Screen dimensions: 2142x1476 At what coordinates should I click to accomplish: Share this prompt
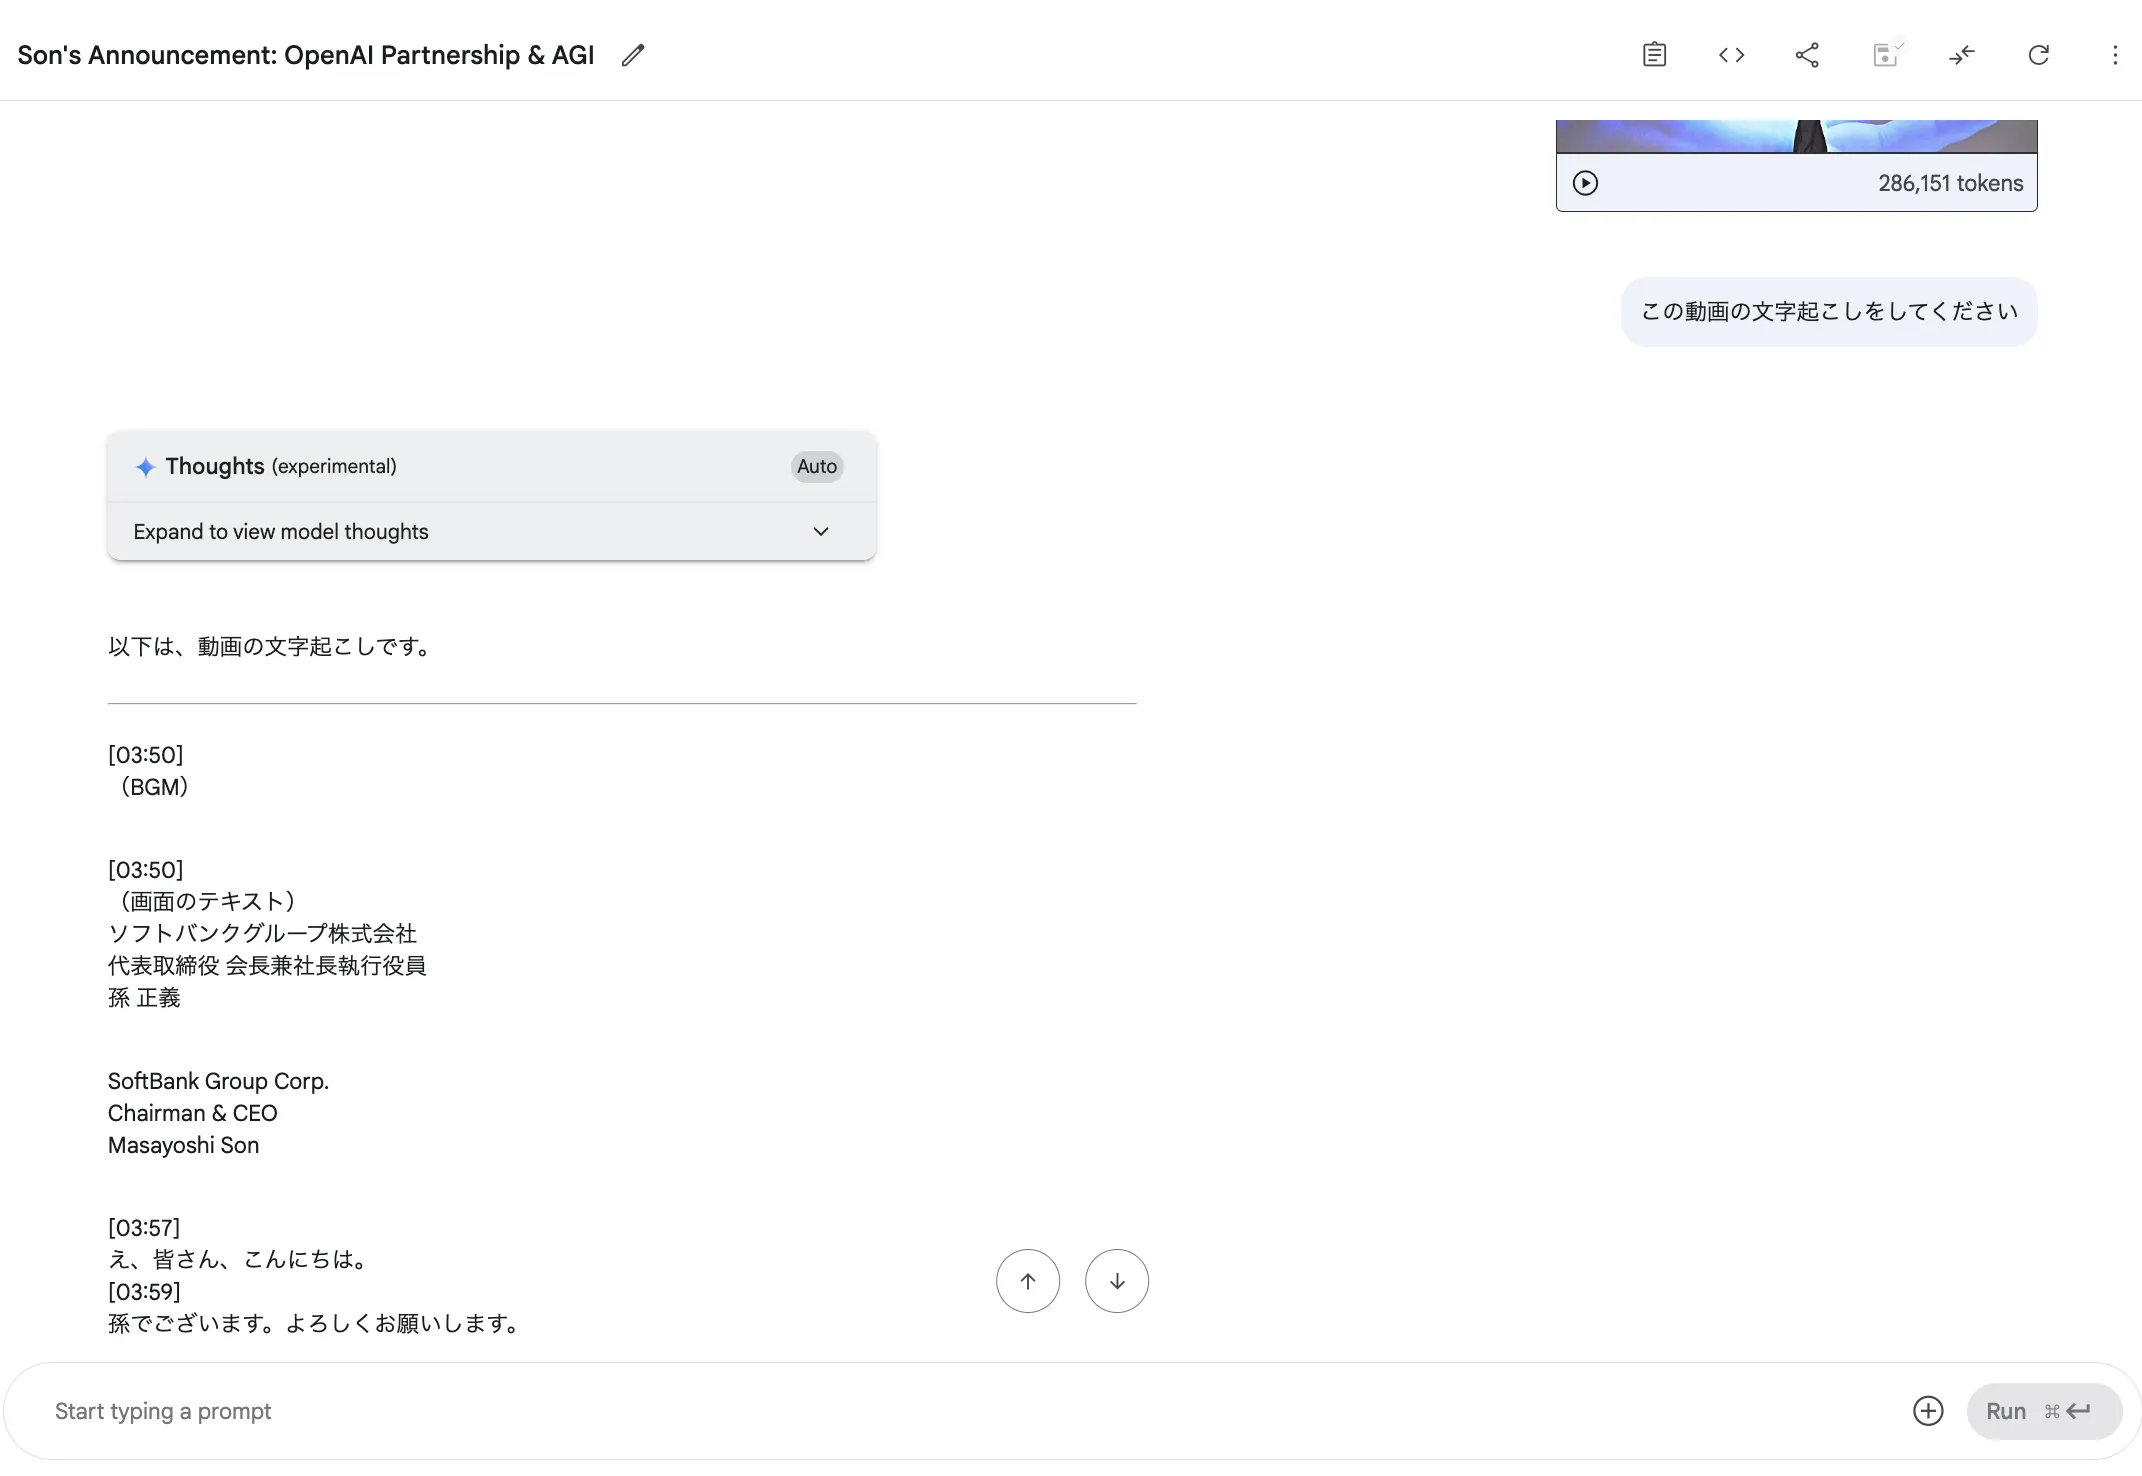(1808, 55)
